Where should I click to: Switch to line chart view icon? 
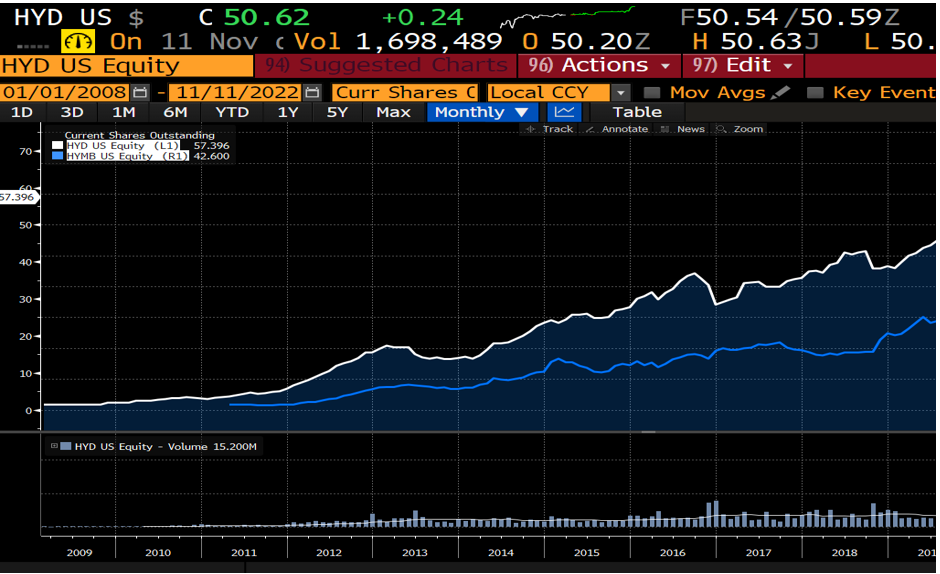(x=564, y=112)
